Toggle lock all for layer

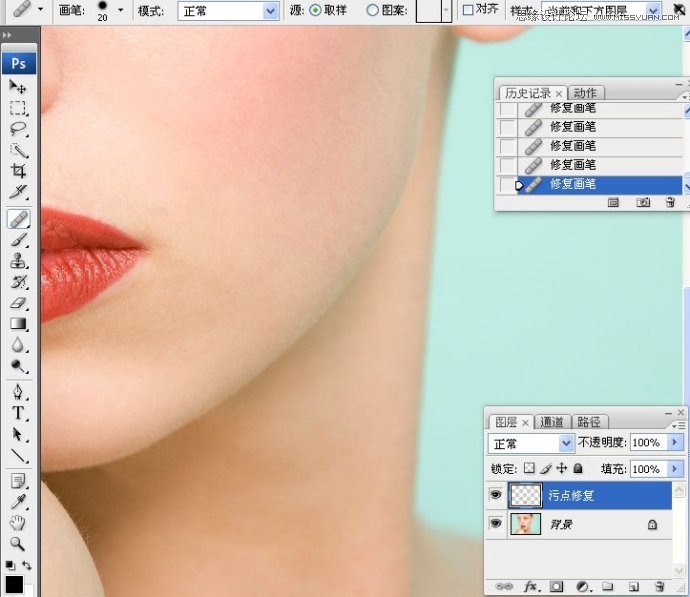pyautogui.click(x=578, y=469)
